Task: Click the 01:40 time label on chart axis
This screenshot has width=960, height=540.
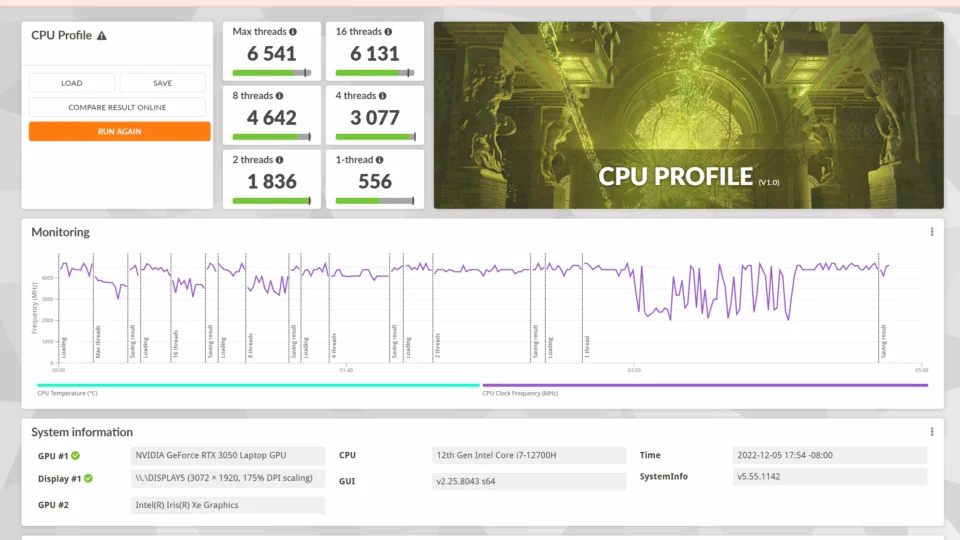Action: (347, 370)
